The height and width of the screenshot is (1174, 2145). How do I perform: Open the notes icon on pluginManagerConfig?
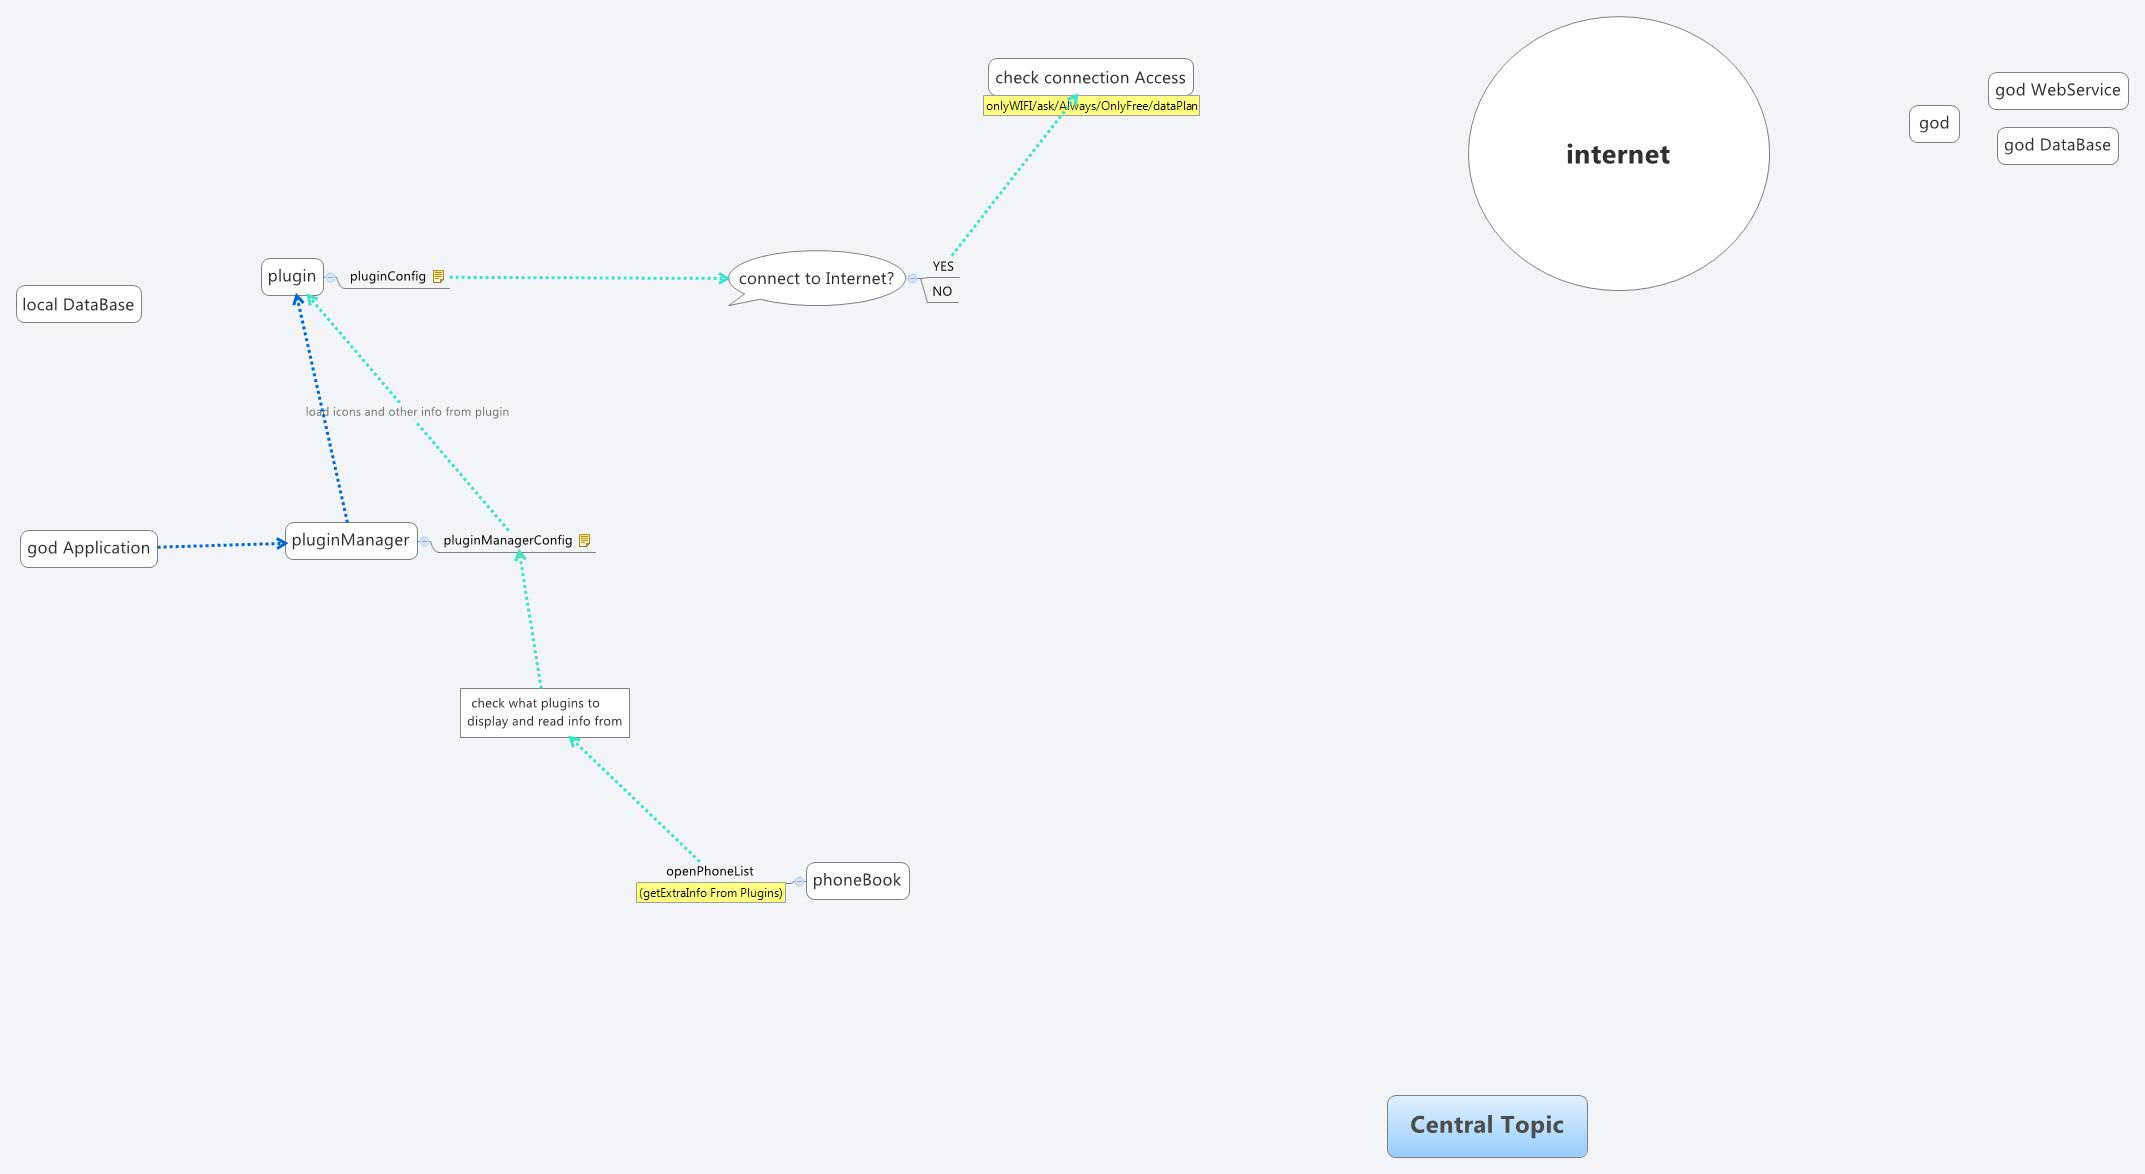tap(585, 541)
